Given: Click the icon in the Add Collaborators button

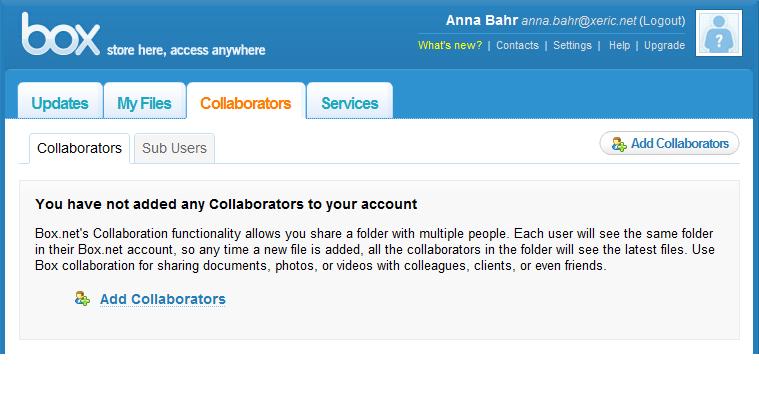Looking at the screenshot, I should click(619, 144).
